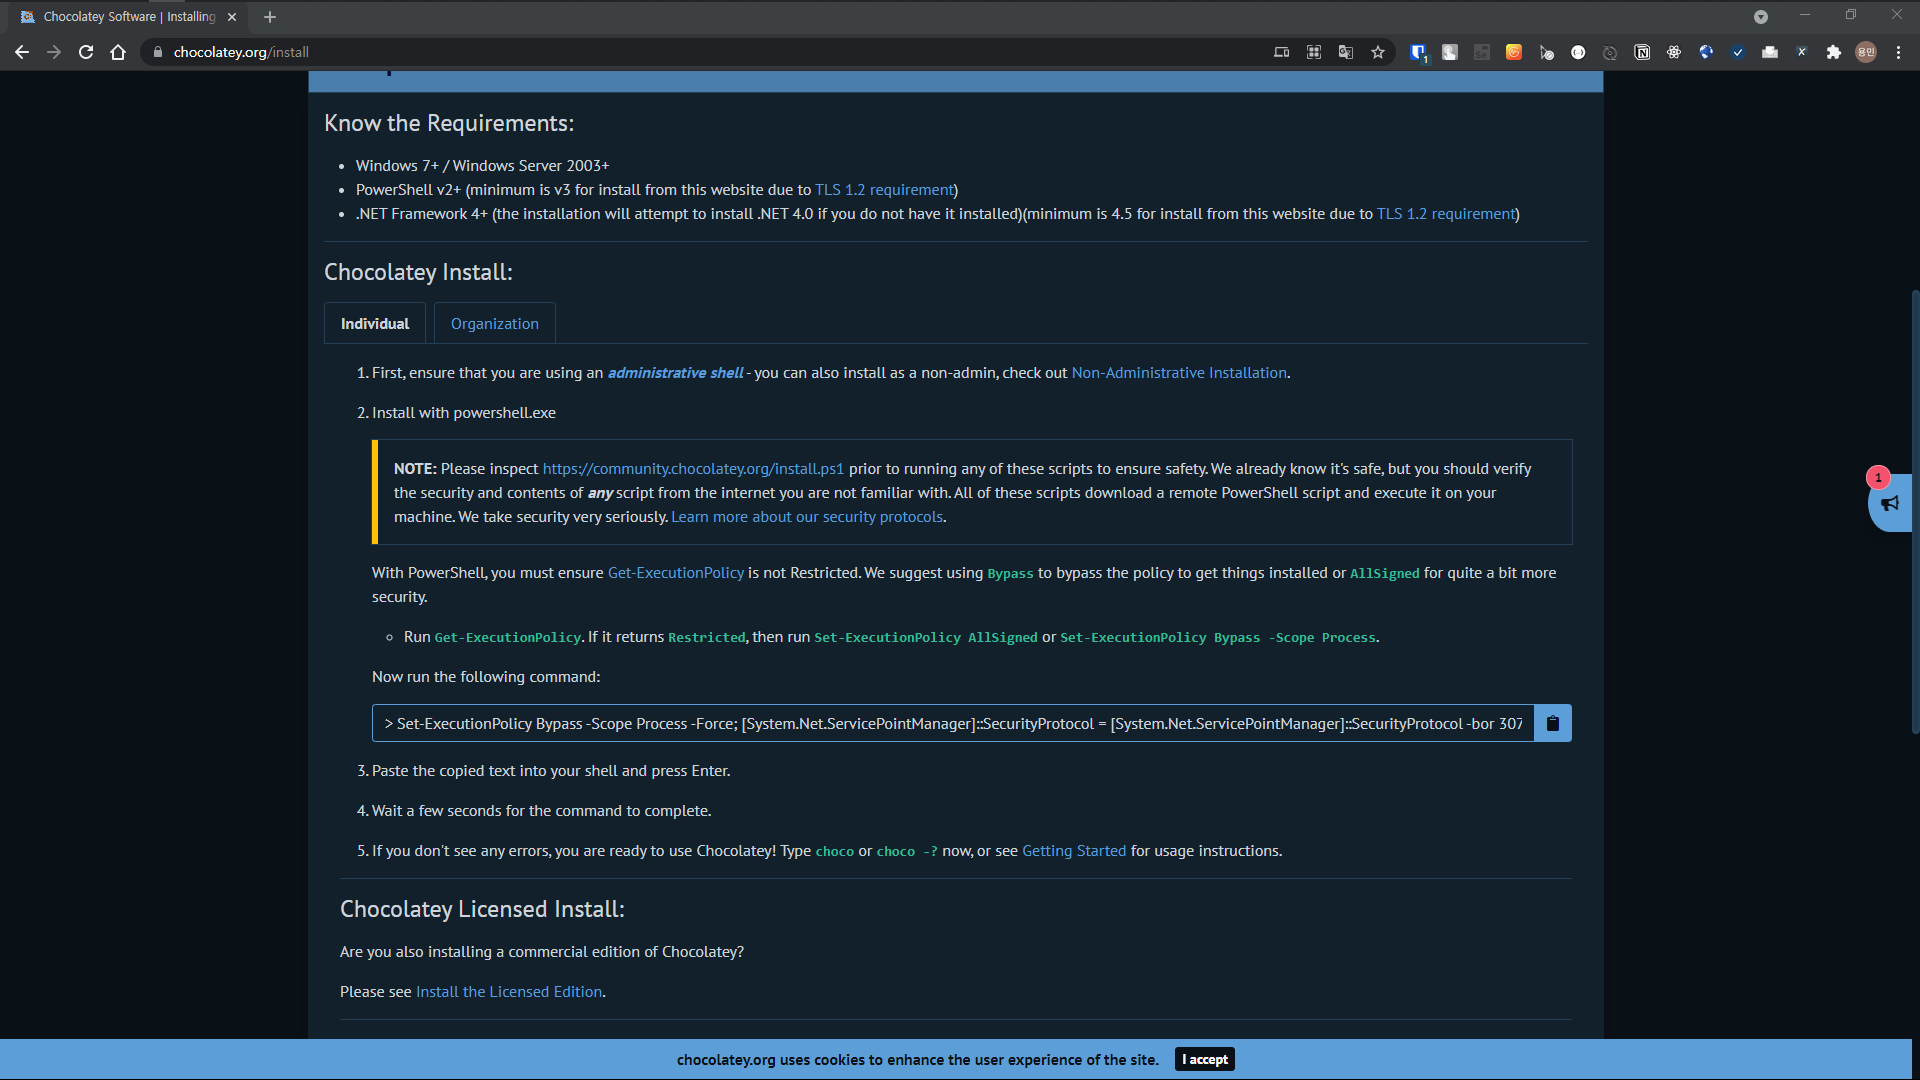
Task: Open the Chrome tab search dropdown
Action: pos(1761,17)
